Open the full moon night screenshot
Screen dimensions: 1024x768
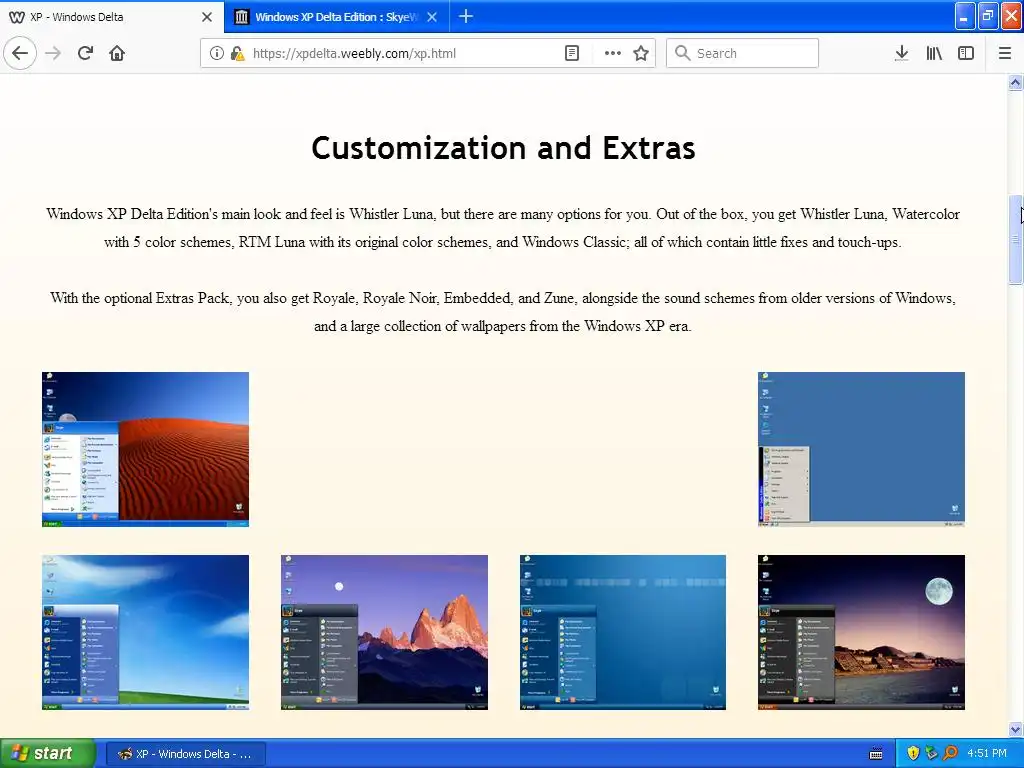coord(861,632)
